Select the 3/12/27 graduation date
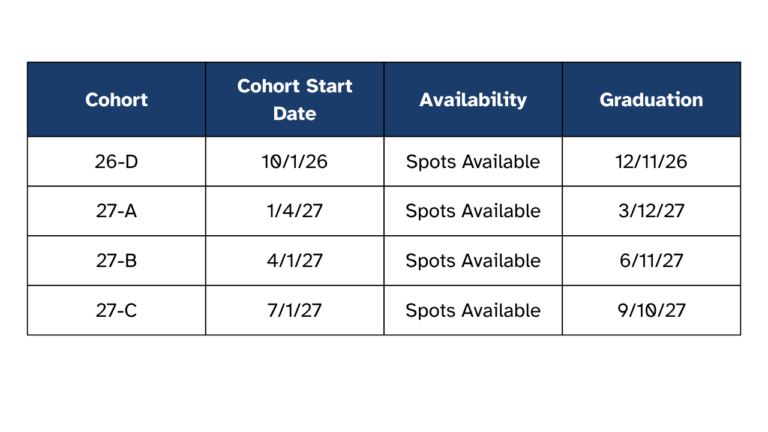 [x=651, y=211]
